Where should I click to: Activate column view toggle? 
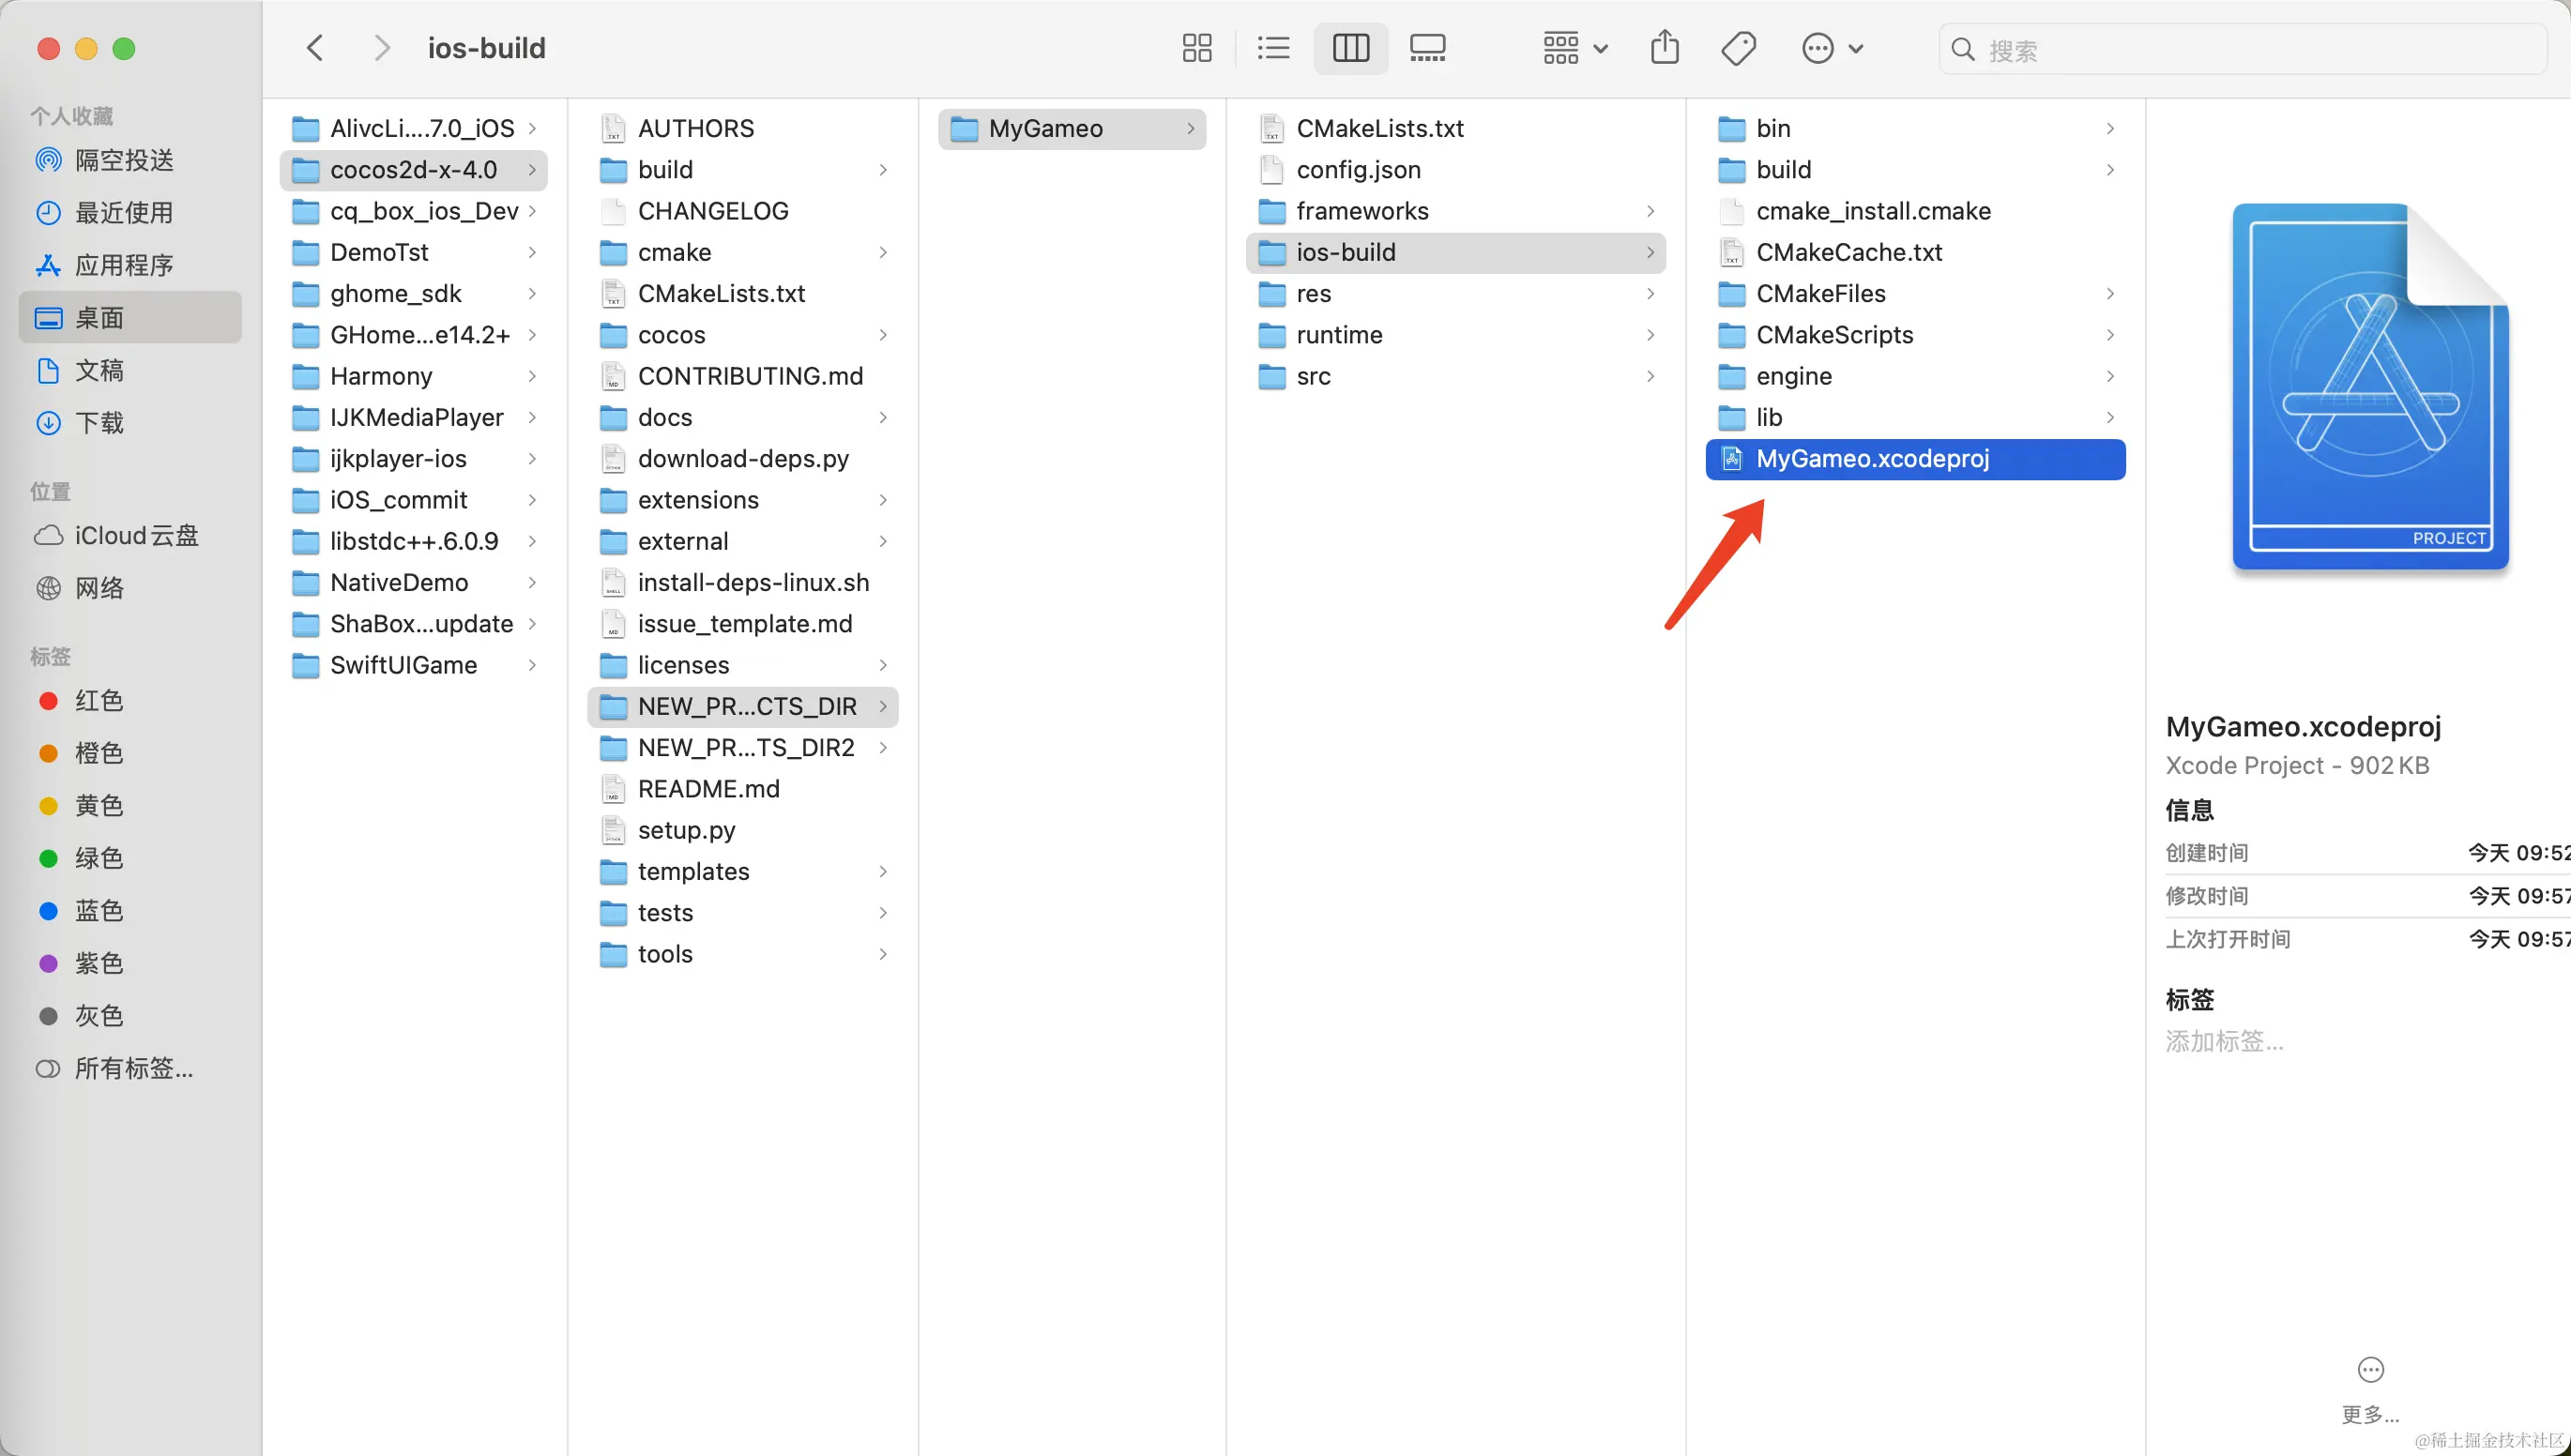click(1350, 48)
